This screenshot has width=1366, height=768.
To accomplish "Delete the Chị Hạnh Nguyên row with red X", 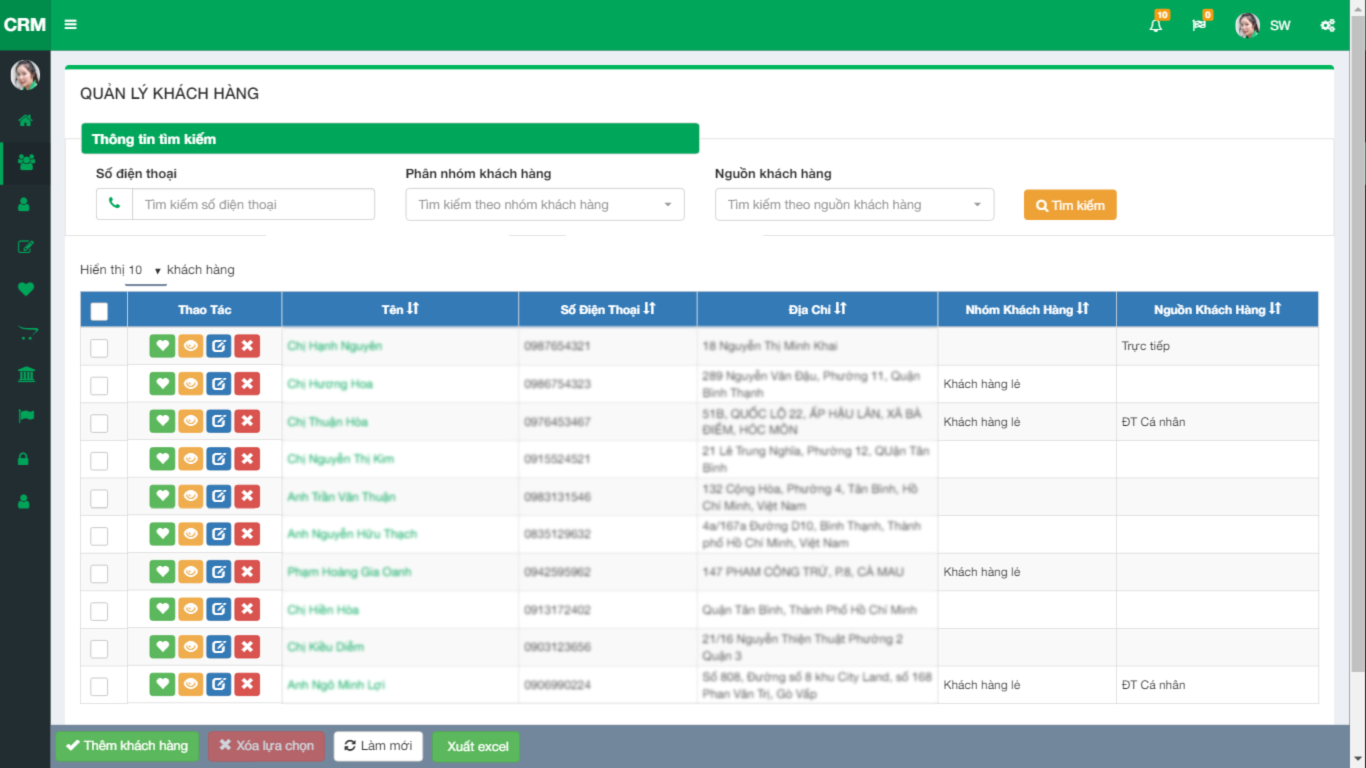I will [x=247, y=346].
